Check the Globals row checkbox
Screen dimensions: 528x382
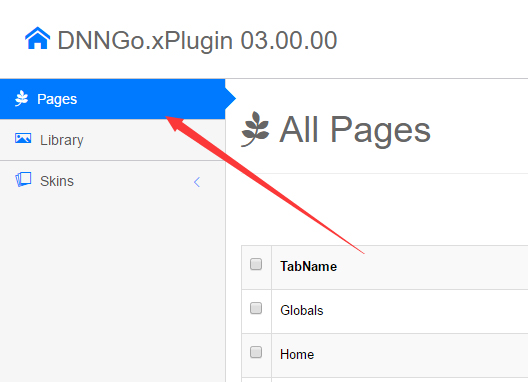point(256,308)
